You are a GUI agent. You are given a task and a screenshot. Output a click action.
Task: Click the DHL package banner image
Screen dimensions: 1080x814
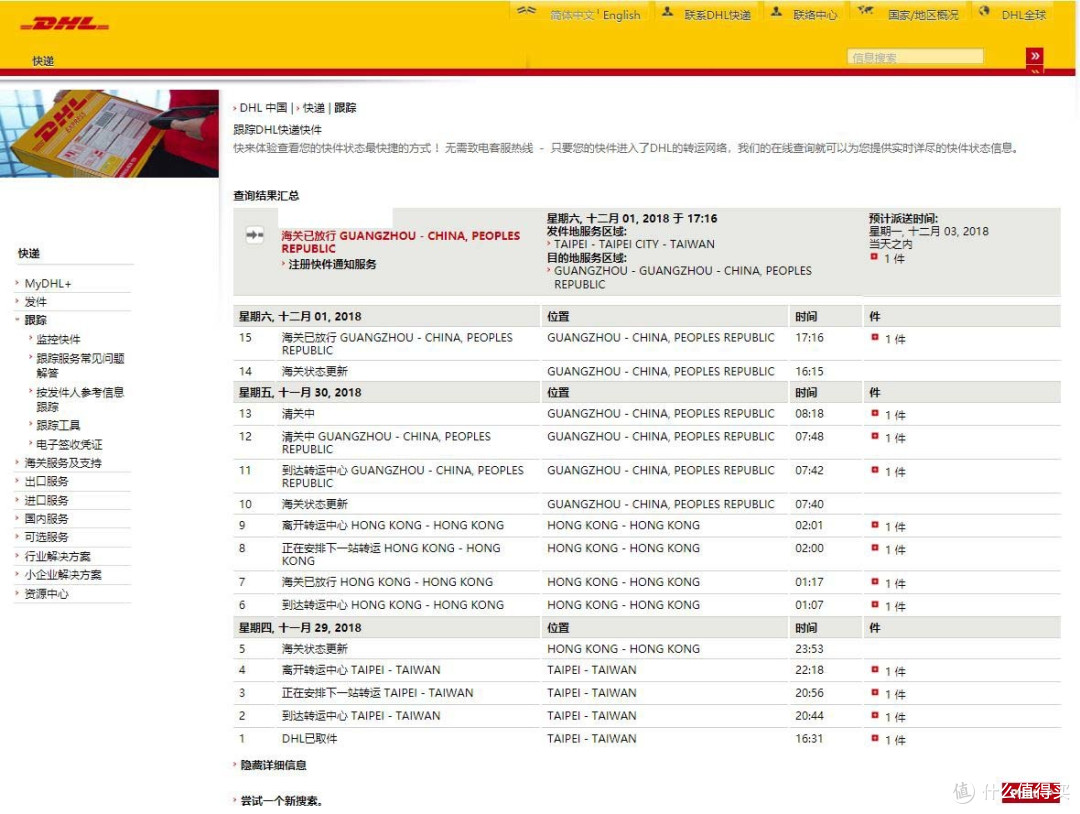(109, 133)
